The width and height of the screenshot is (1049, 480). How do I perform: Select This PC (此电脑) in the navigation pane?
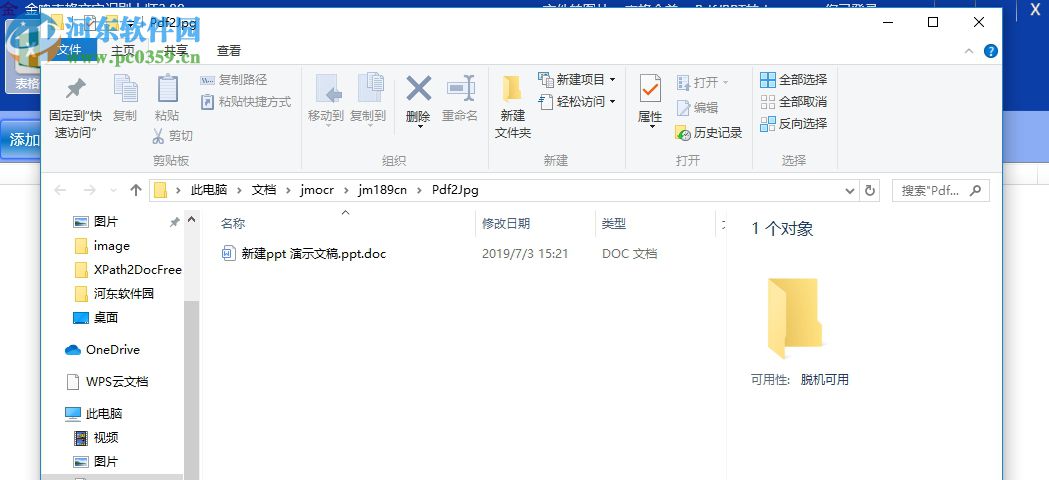(x=94, y=414)
